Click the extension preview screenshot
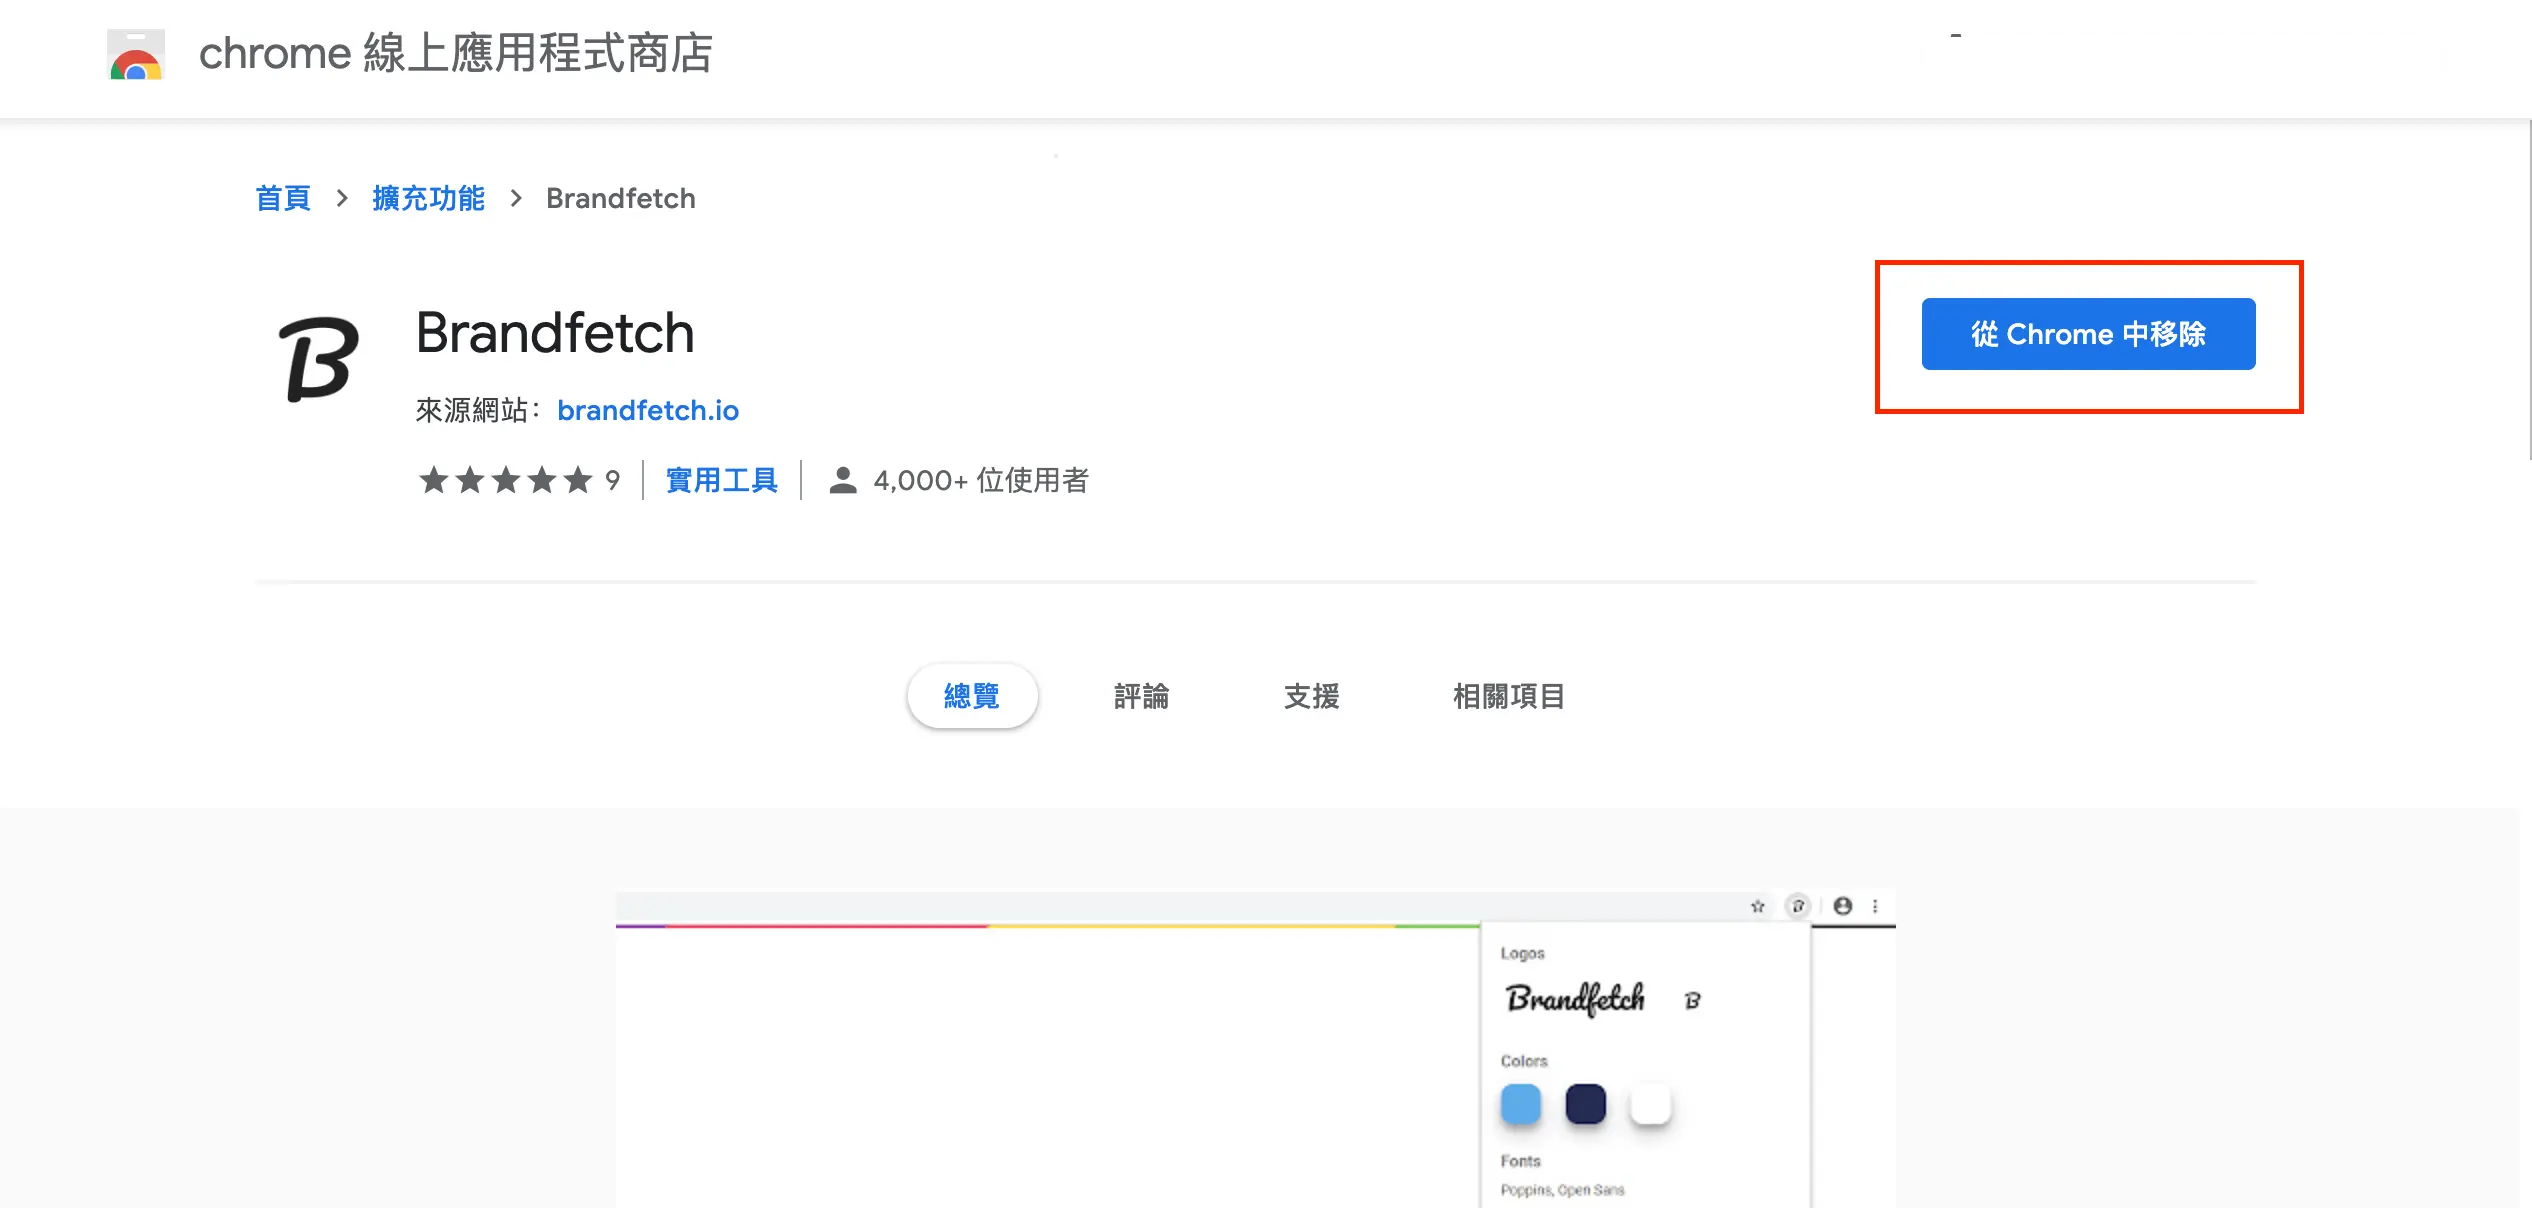2532x1208 pixels. pyautogui.click(x=1255, y=1049)
